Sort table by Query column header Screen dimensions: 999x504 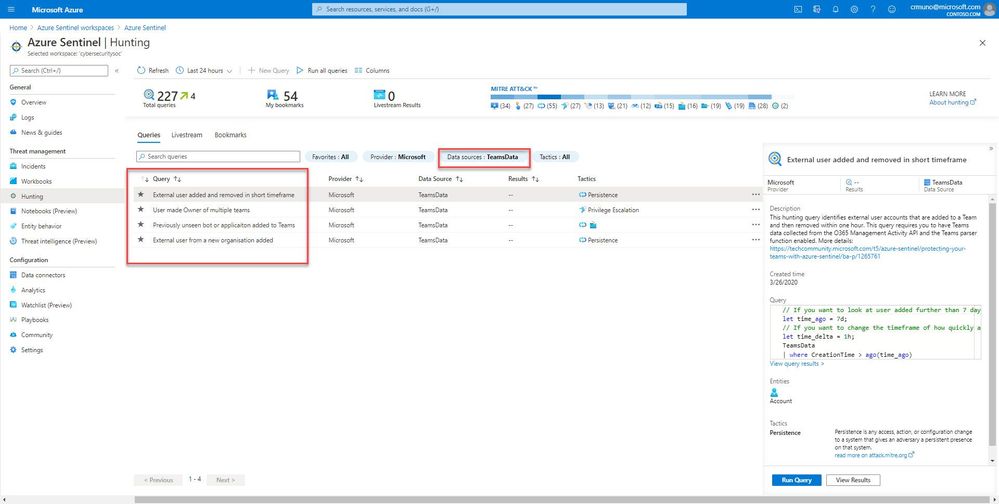167,179
